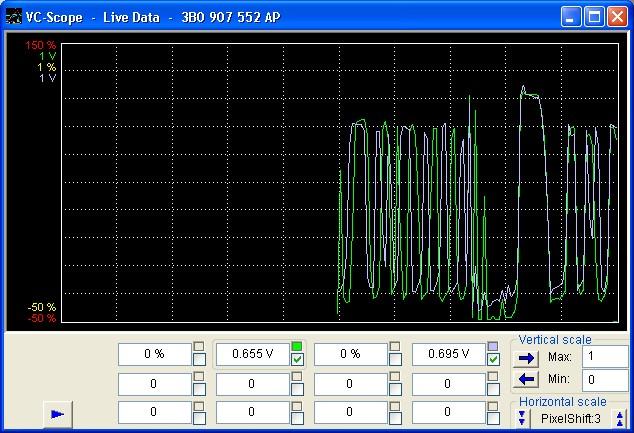The width and height of the screenshot is (634, 433).
Task: Maximize the VC-Scope window
Action: (593, 17)
